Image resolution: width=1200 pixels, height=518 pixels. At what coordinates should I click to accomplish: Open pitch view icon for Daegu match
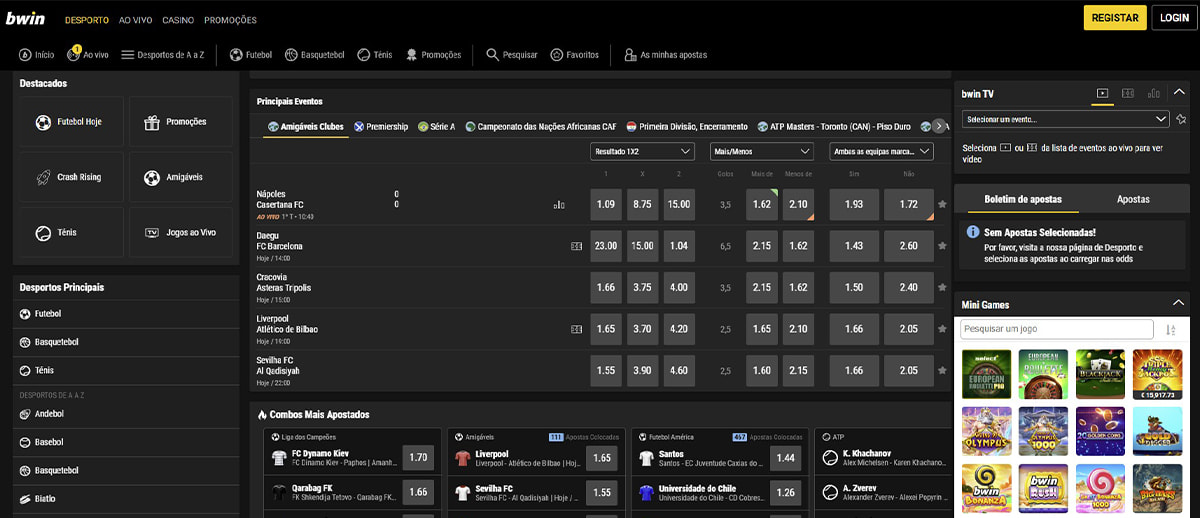576,245
